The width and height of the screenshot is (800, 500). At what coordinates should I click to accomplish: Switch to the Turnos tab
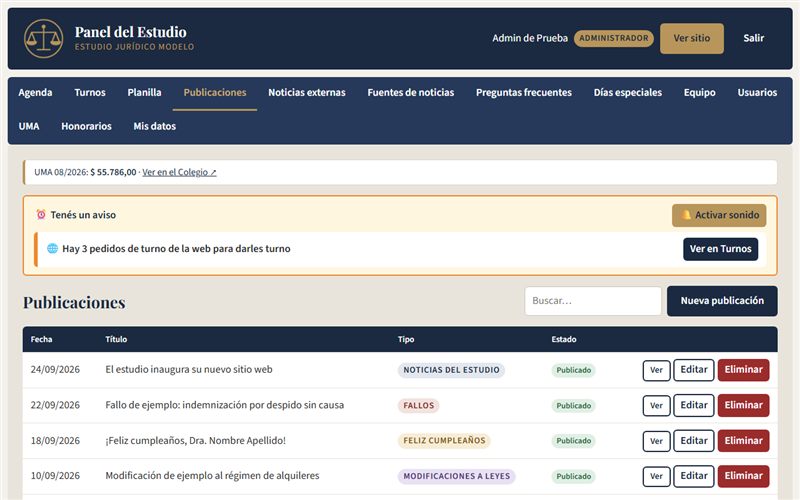90,92
